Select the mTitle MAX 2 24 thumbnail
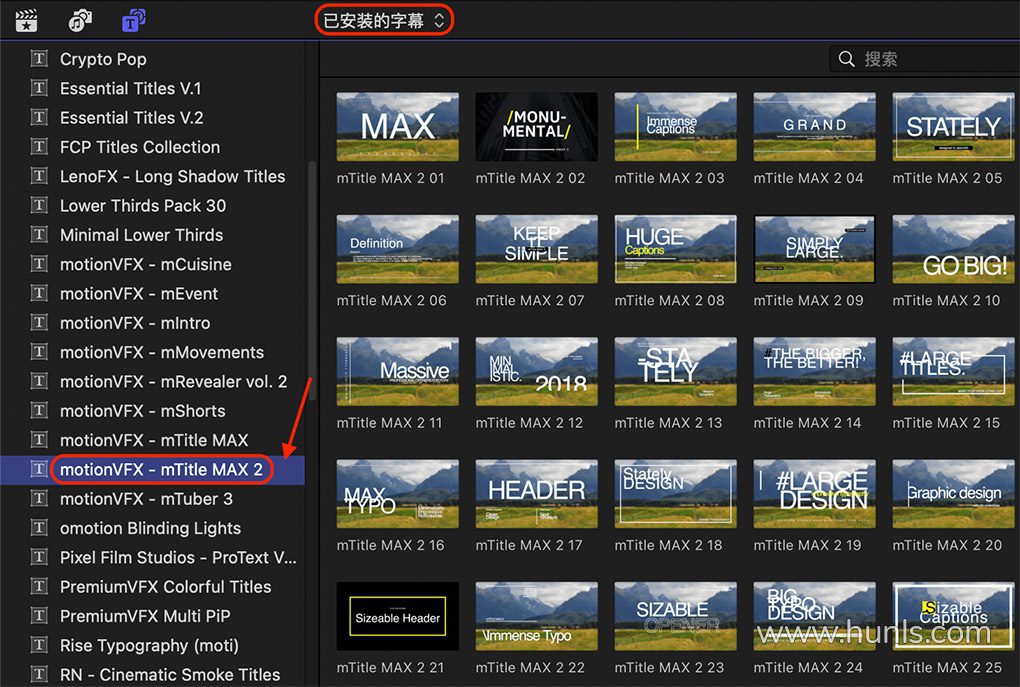The height and width of the screenshot is (687, 1020). pyautogui.click(x=814, y=616)
